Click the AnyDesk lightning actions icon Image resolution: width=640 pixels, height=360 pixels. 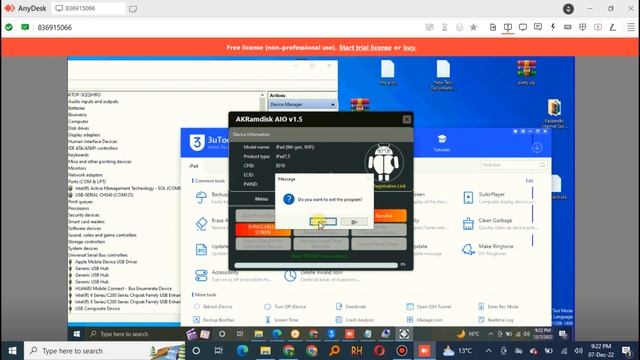coord(553,27)
